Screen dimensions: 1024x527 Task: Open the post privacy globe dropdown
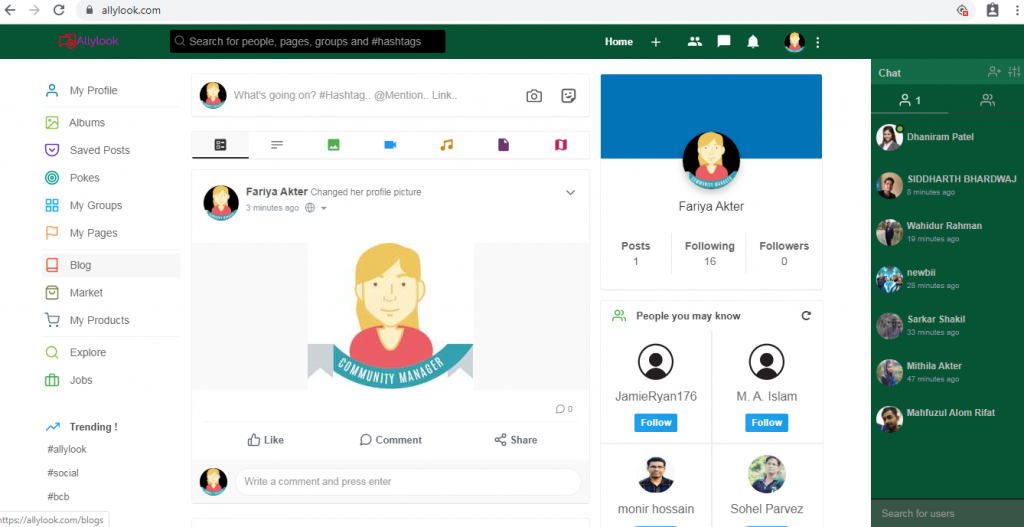315,208
